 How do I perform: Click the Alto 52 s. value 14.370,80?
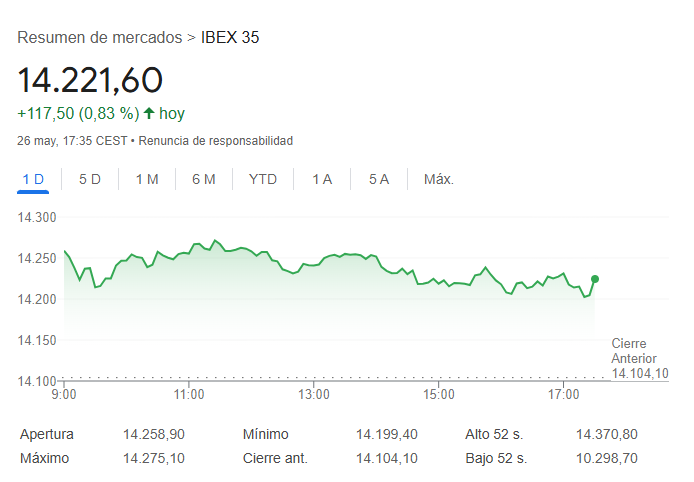[606, 435]
